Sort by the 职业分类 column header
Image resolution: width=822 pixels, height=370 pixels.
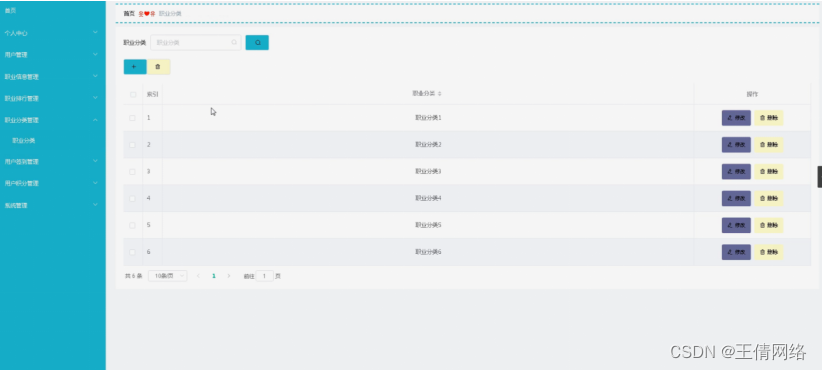pos(427,94)
